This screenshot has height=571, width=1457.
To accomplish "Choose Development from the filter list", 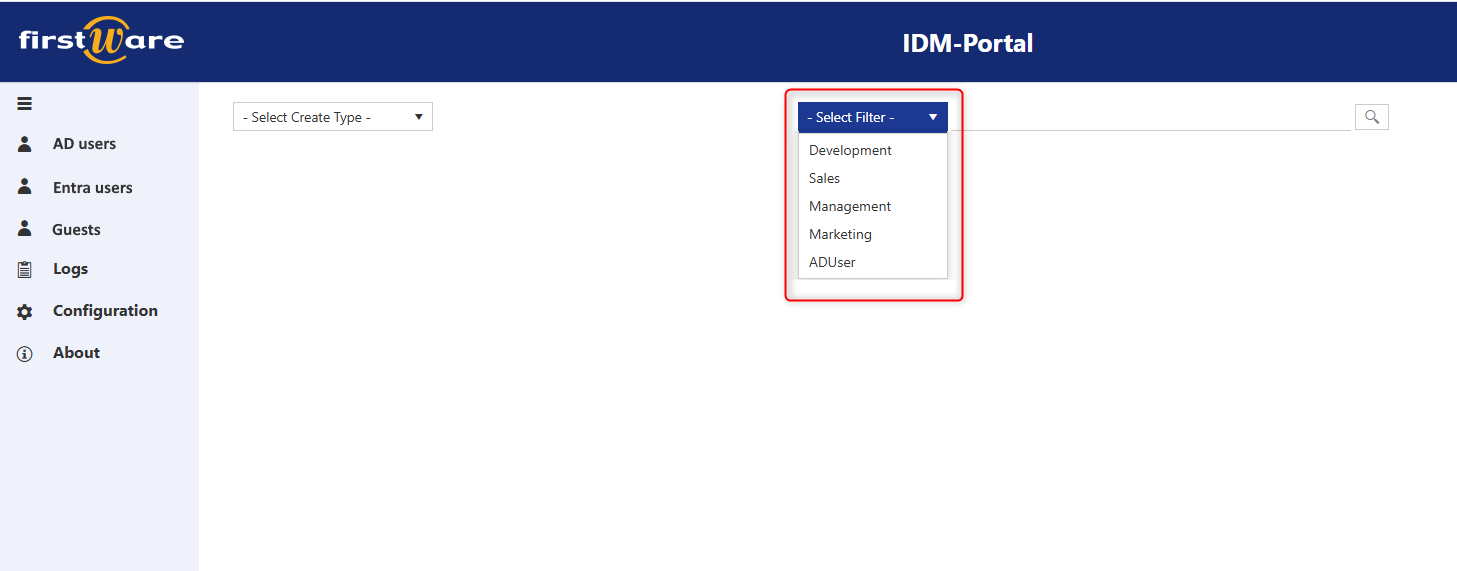I will coord(850,150).
